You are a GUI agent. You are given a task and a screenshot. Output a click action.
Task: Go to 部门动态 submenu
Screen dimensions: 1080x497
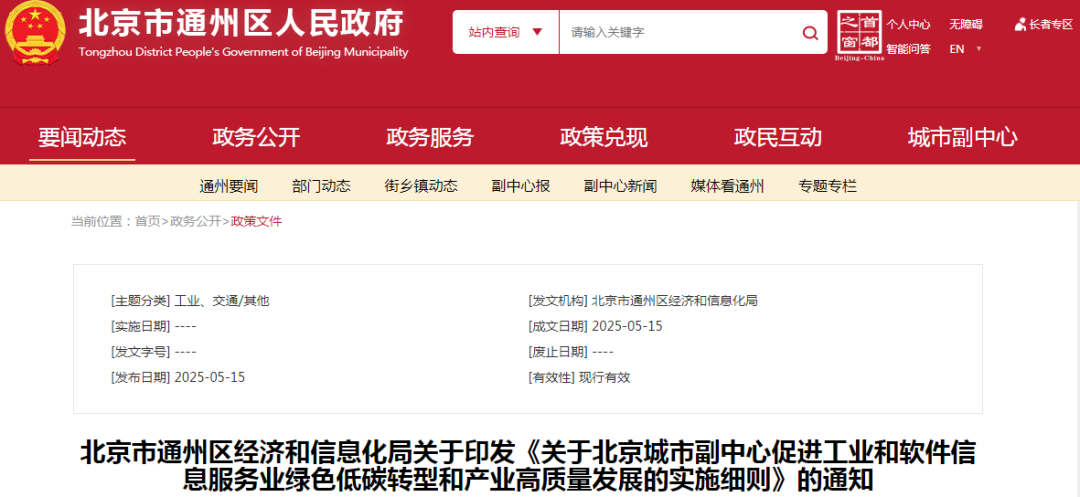point(321,186)
